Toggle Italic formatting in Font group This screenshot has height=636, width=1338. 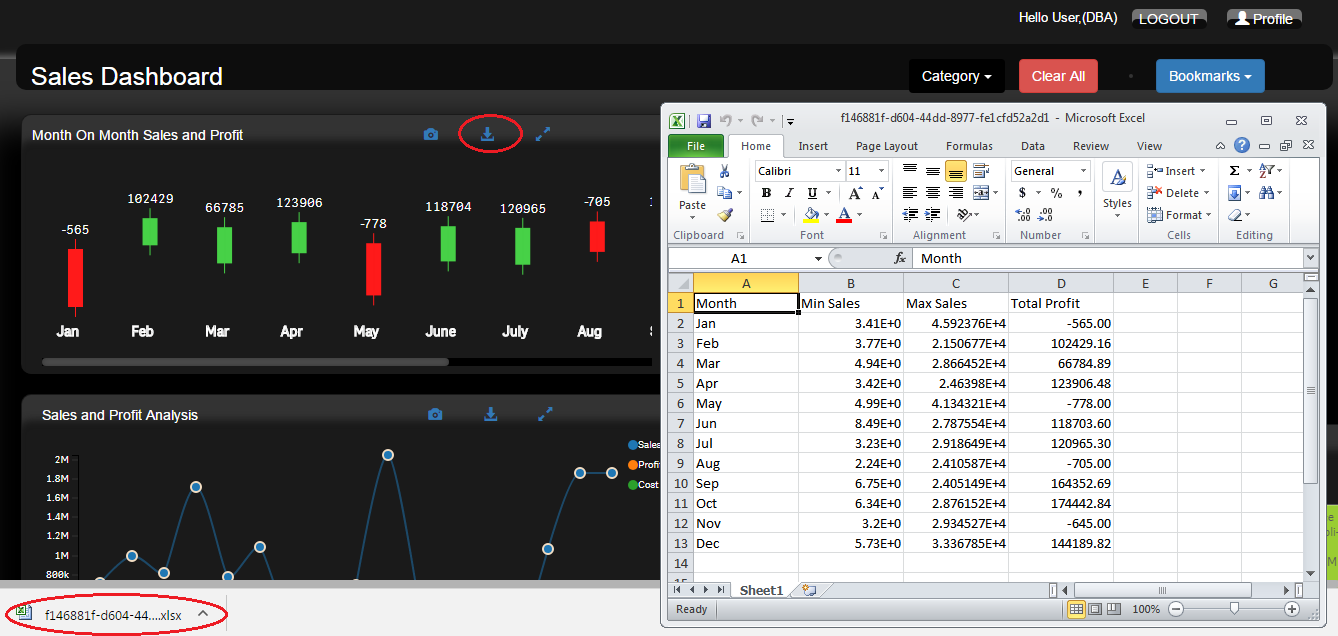click(x=789, y=193)
